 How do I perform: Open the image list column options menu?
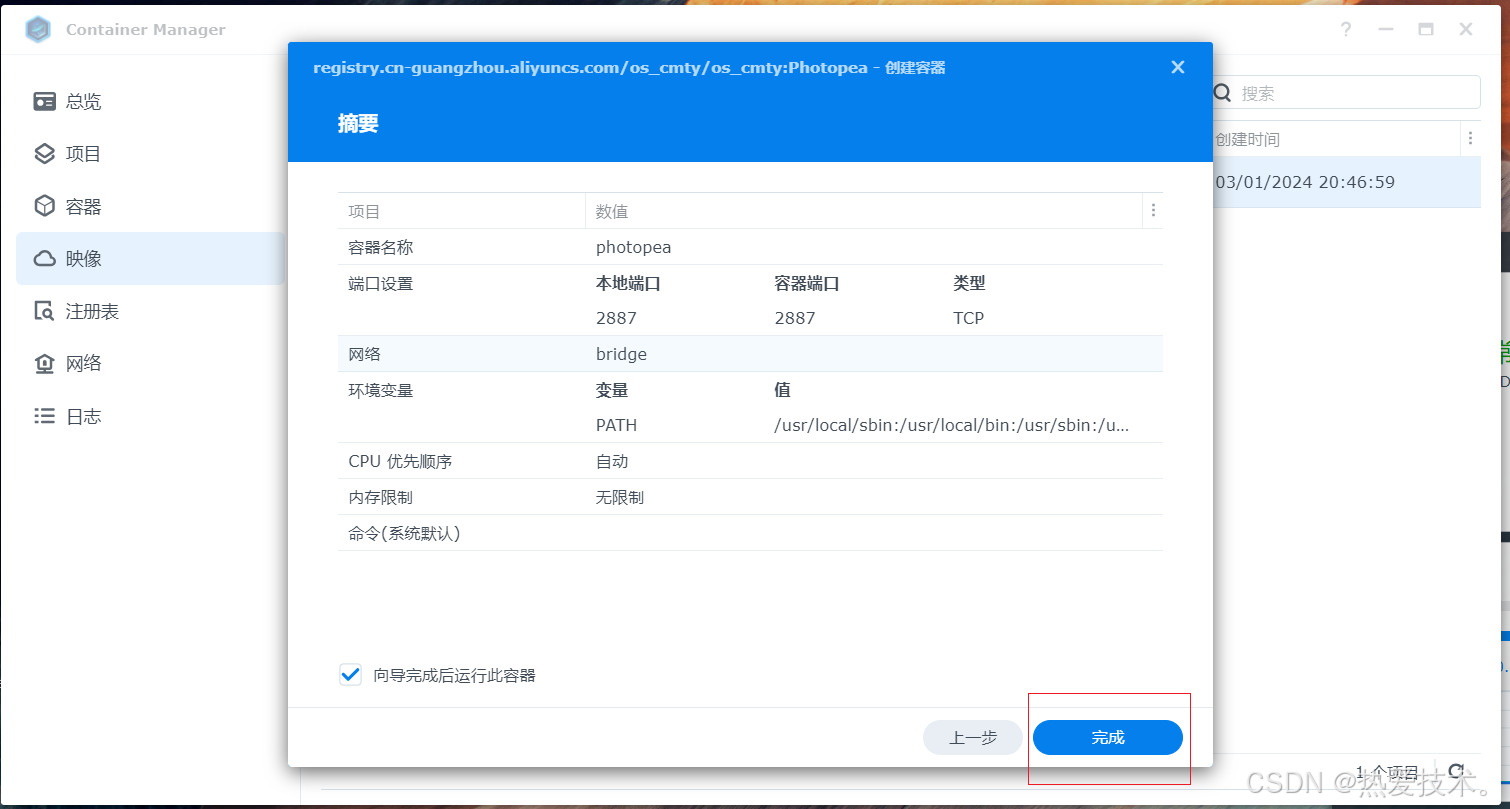pos(1469,138)
